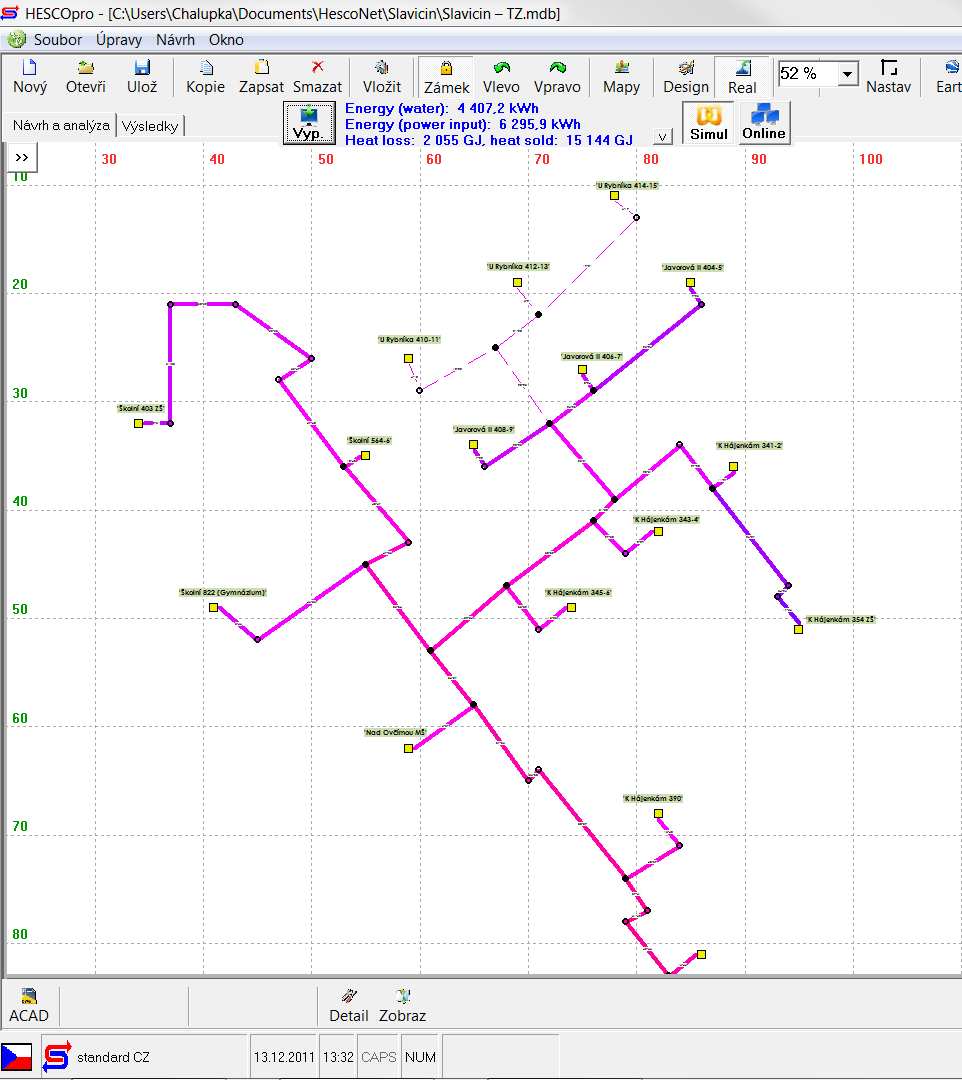Switch to Výsledky tab
962x1080 pixels.
[x=149, y=126]
